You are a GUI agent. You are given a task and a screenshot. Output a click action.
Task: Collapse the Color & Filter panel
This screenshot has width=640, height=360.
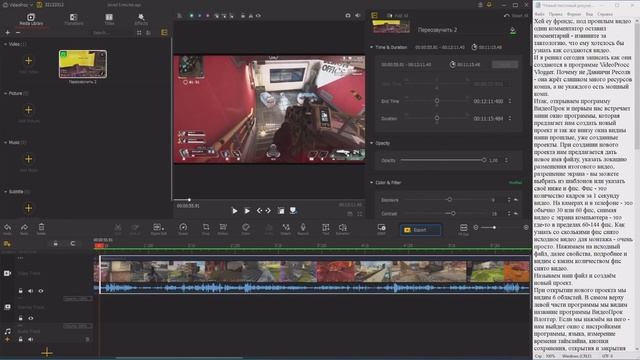[x=371, y=182]
